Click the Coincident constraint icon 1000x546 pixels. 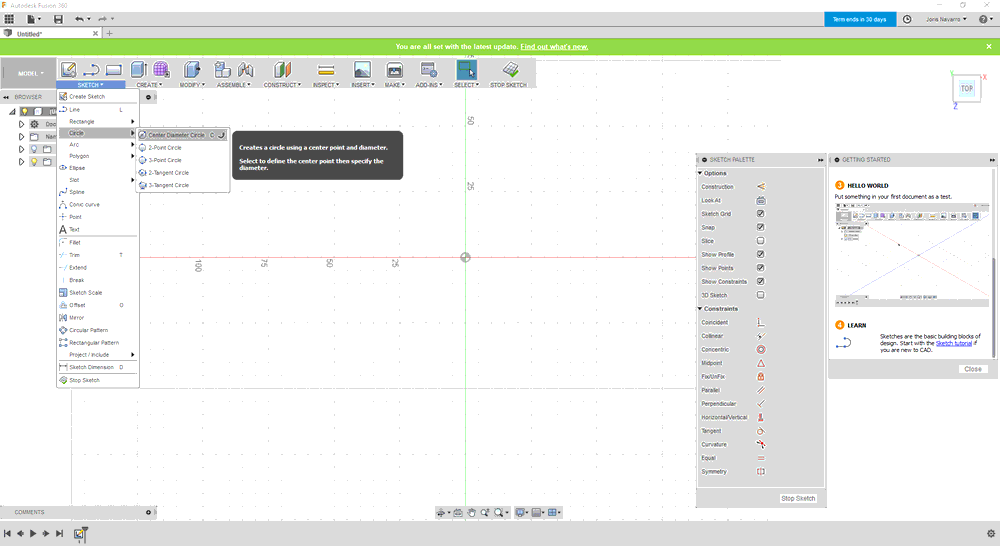[x=760, y=322]
